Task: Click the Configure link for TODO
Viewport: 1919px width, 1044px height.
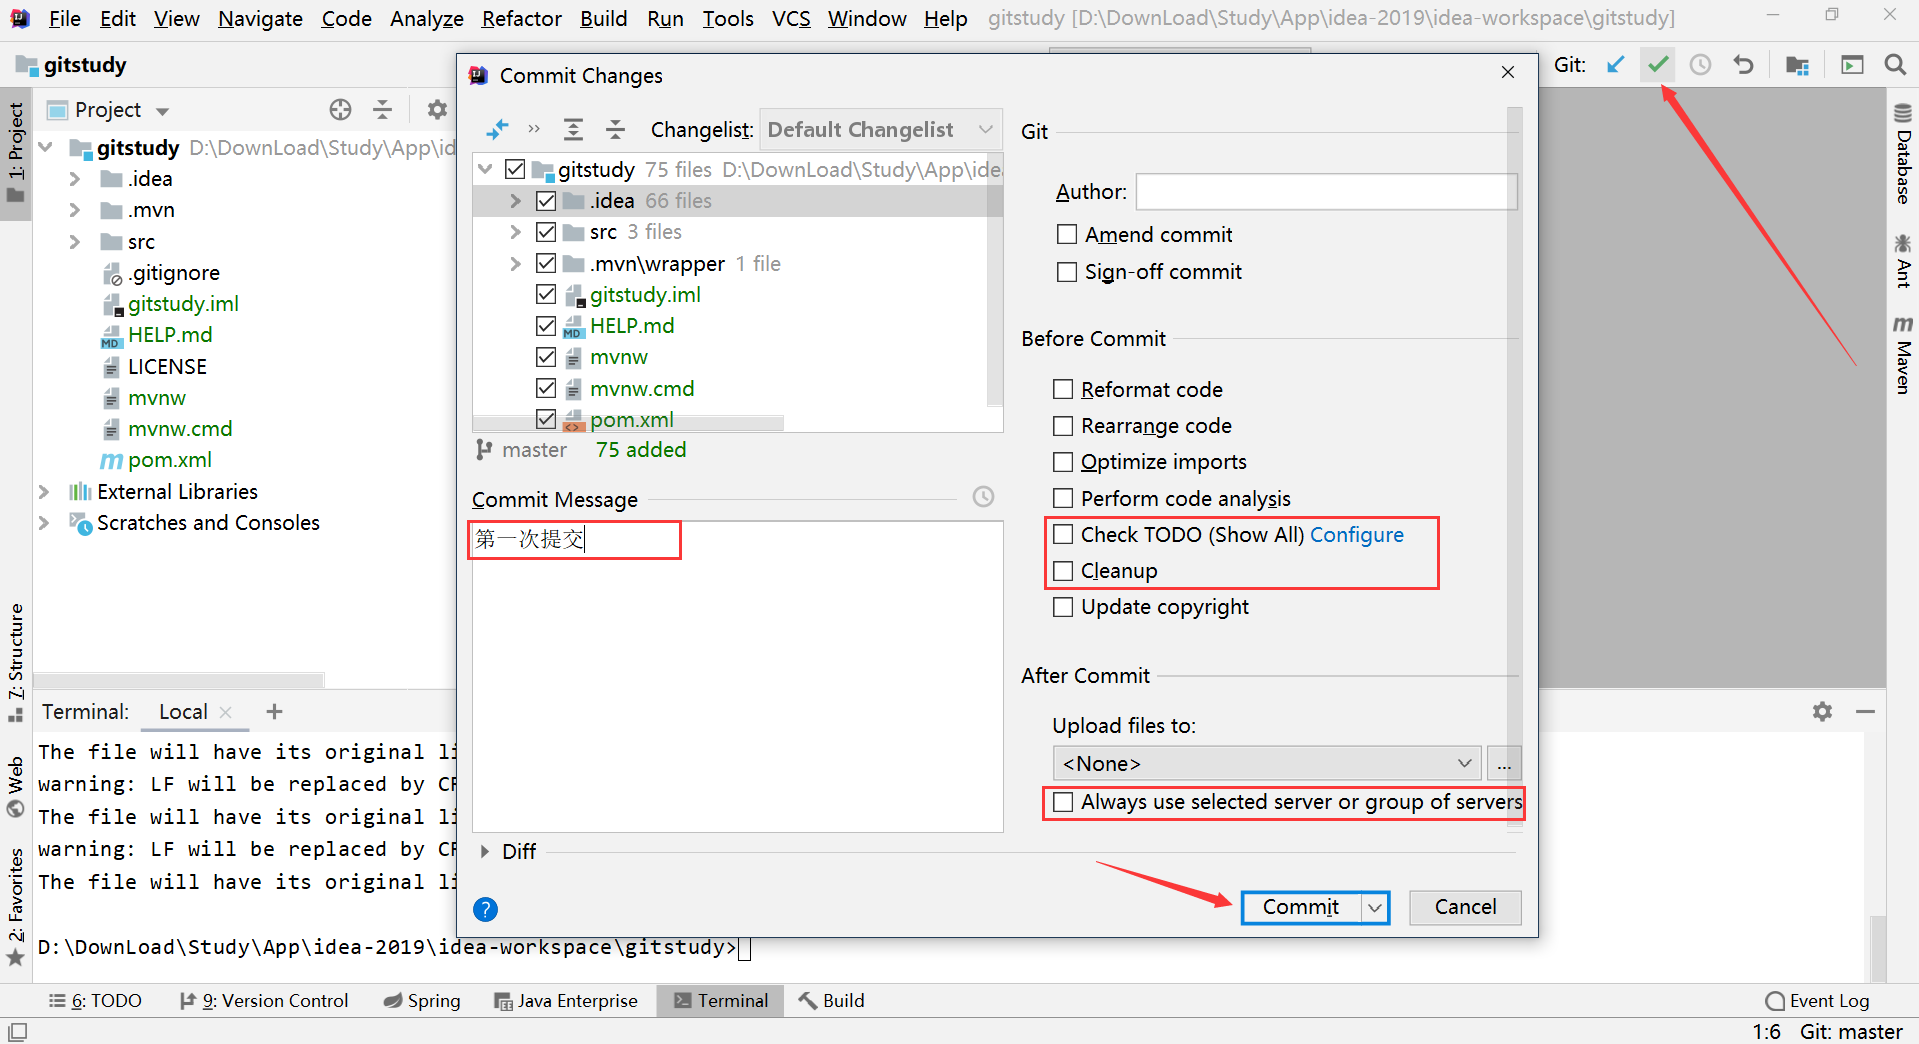Action: pos(1357,535)
